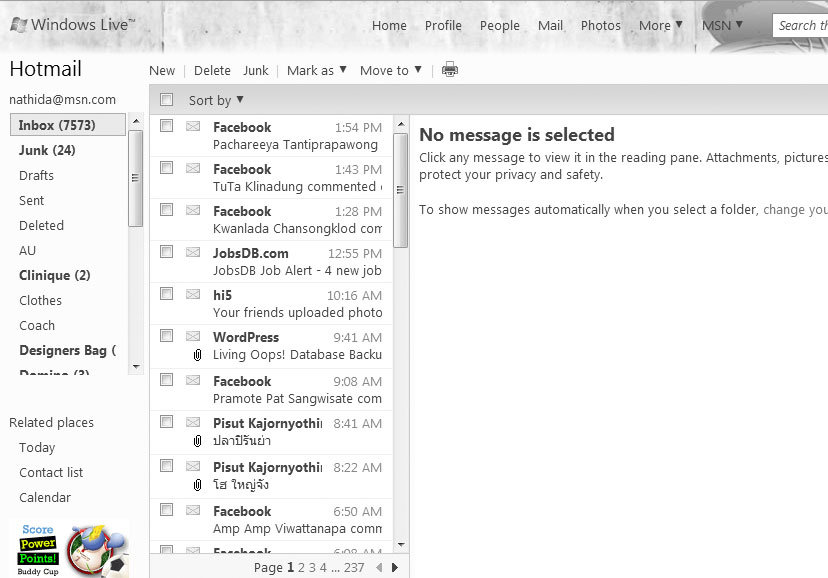
Task: Click the Delete button
Action: click(x=212, y=70)
